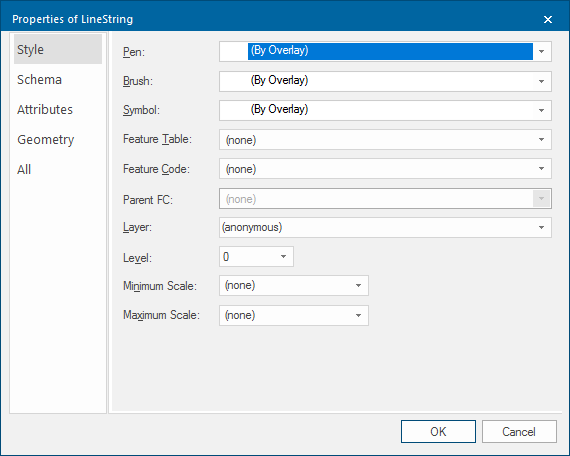Click the Level: label
570x456 pixels.
[137, 258]
